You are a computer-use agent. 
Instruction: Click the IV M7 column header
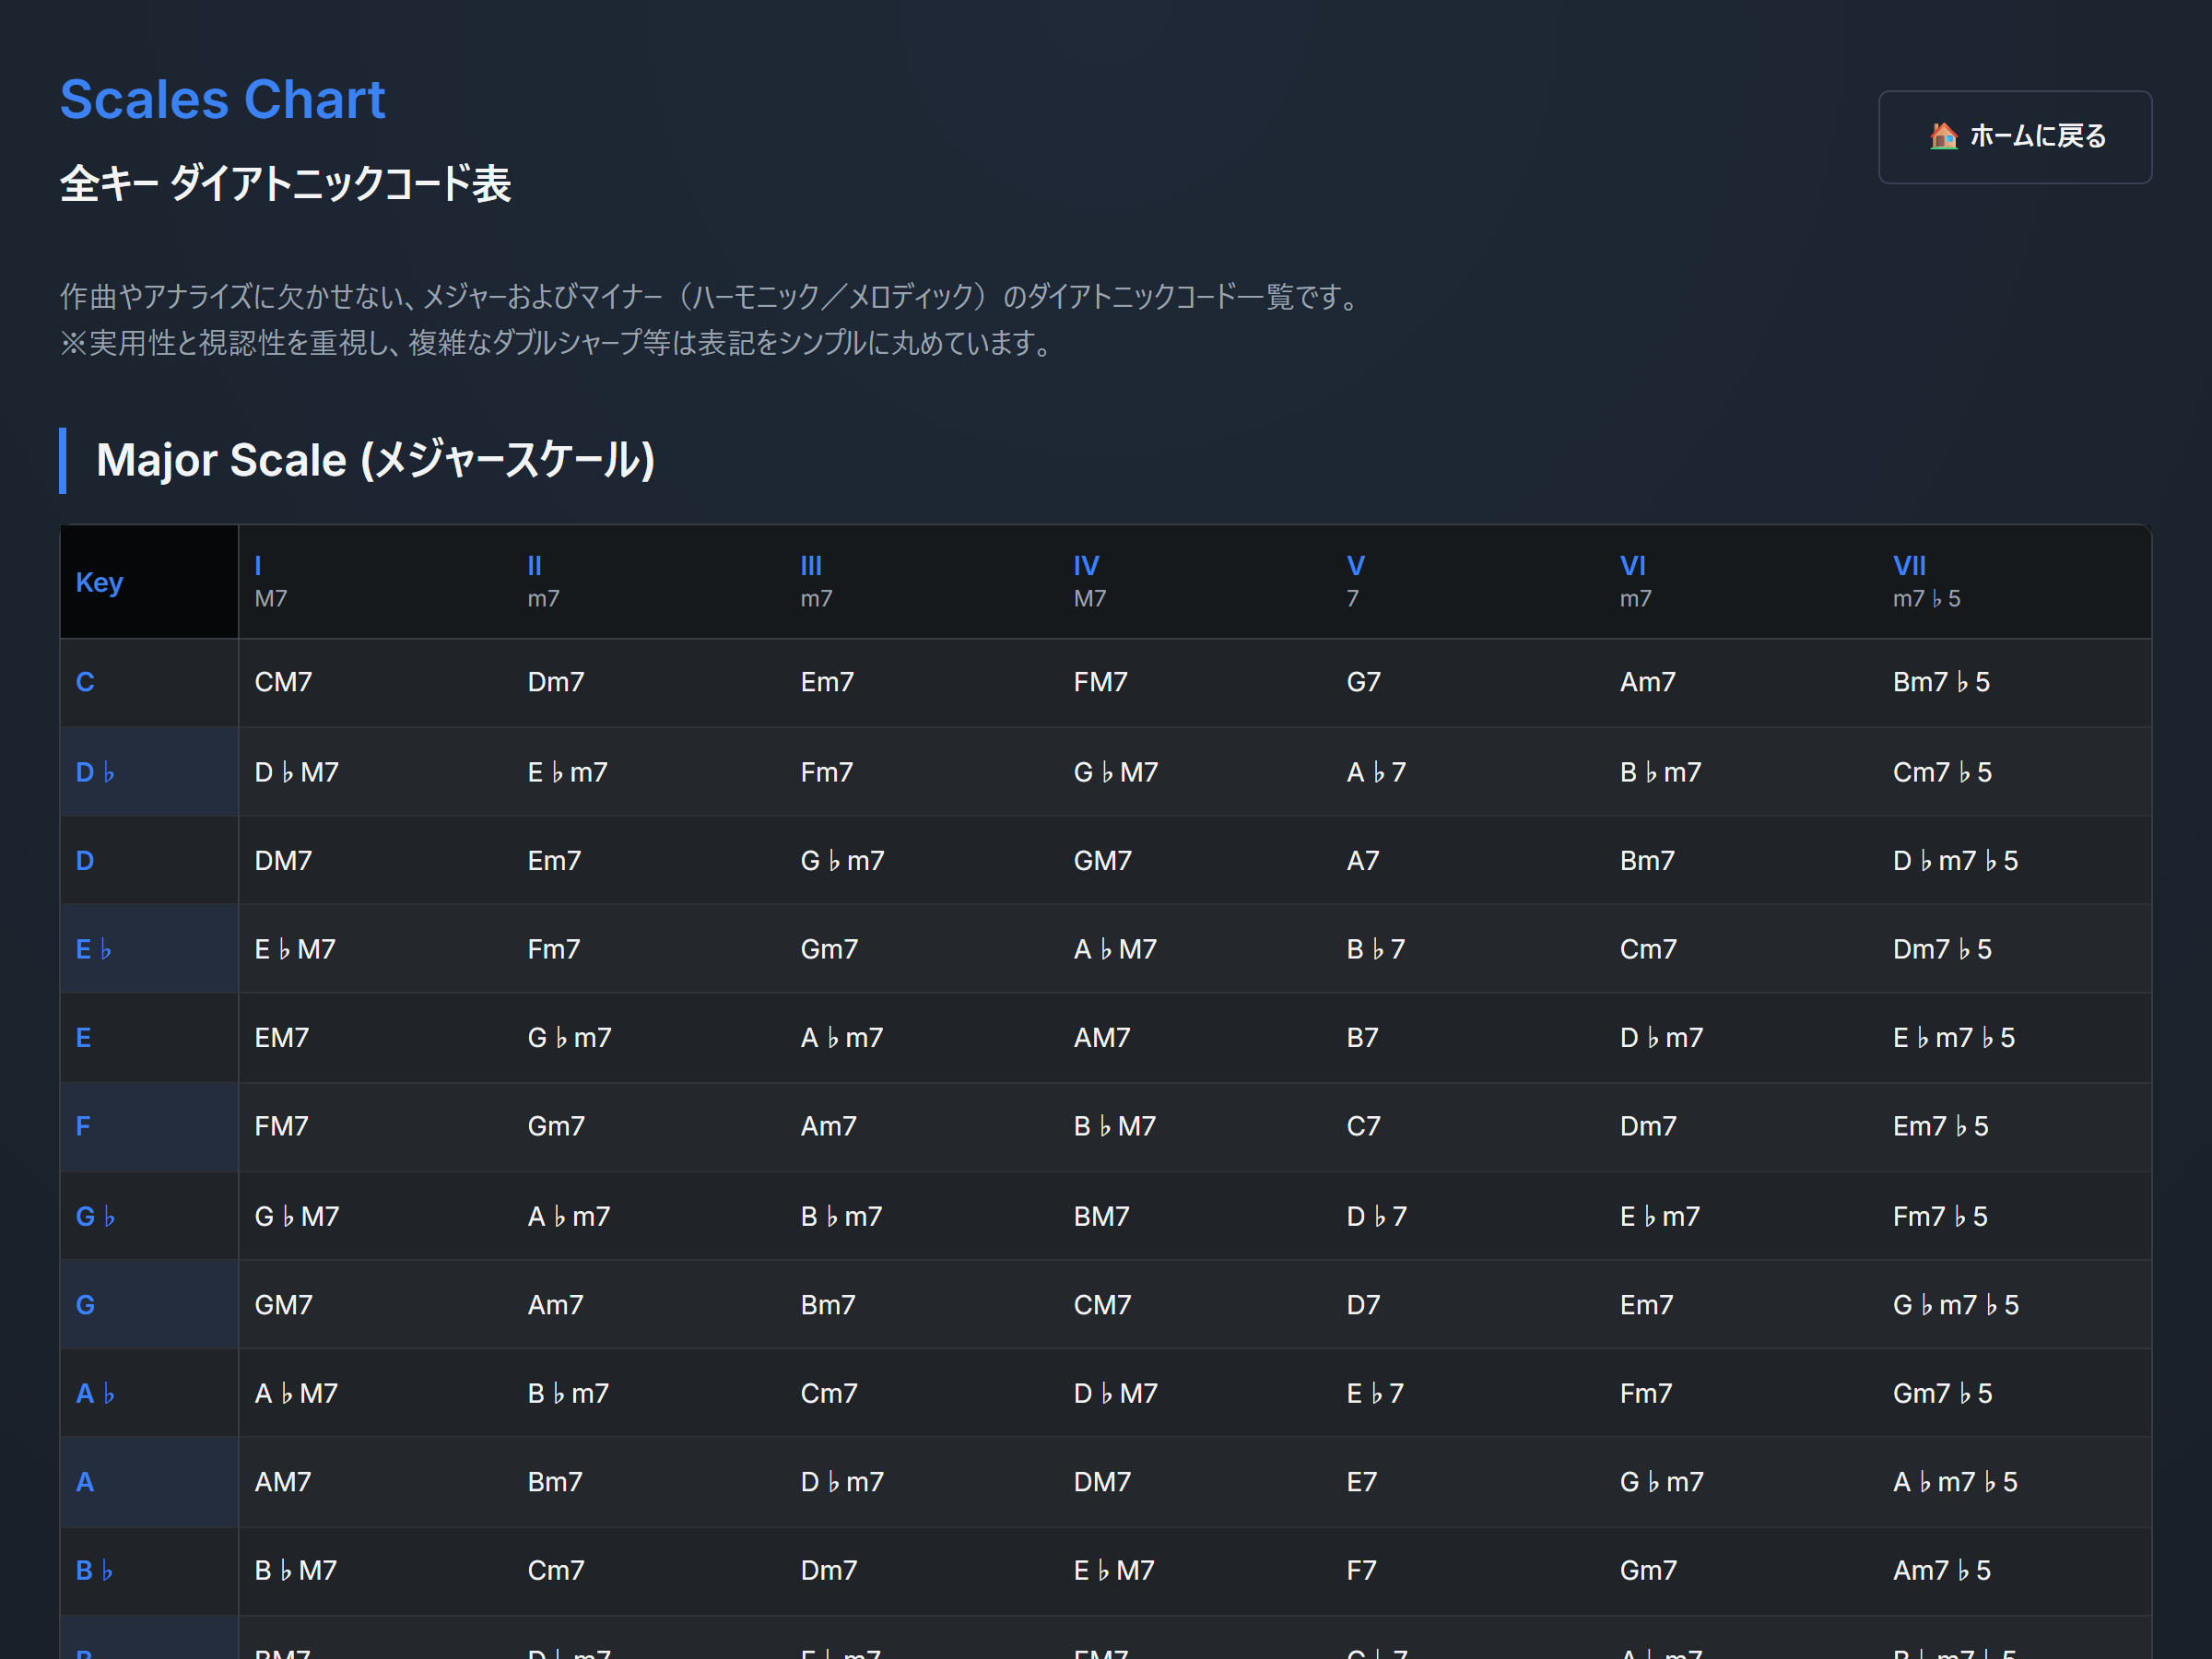click(x=1089, y=582)
